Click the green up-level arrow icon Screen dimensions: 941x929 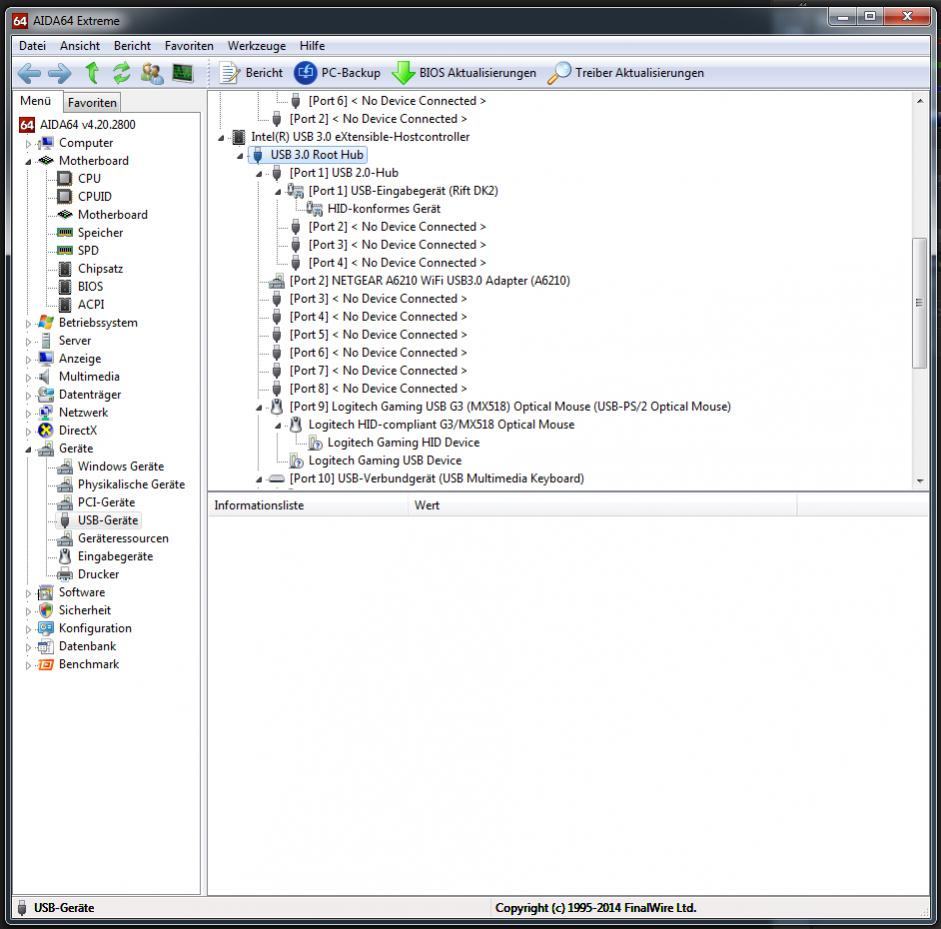[92, 73]
